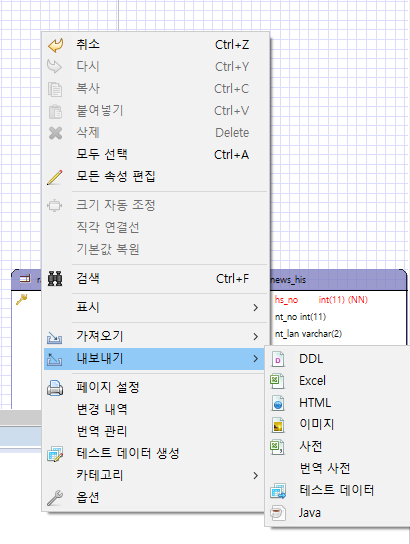Screen dimensions: 410x544
Task: Export as Excel from the submenu
Action: tap(338, 381)
